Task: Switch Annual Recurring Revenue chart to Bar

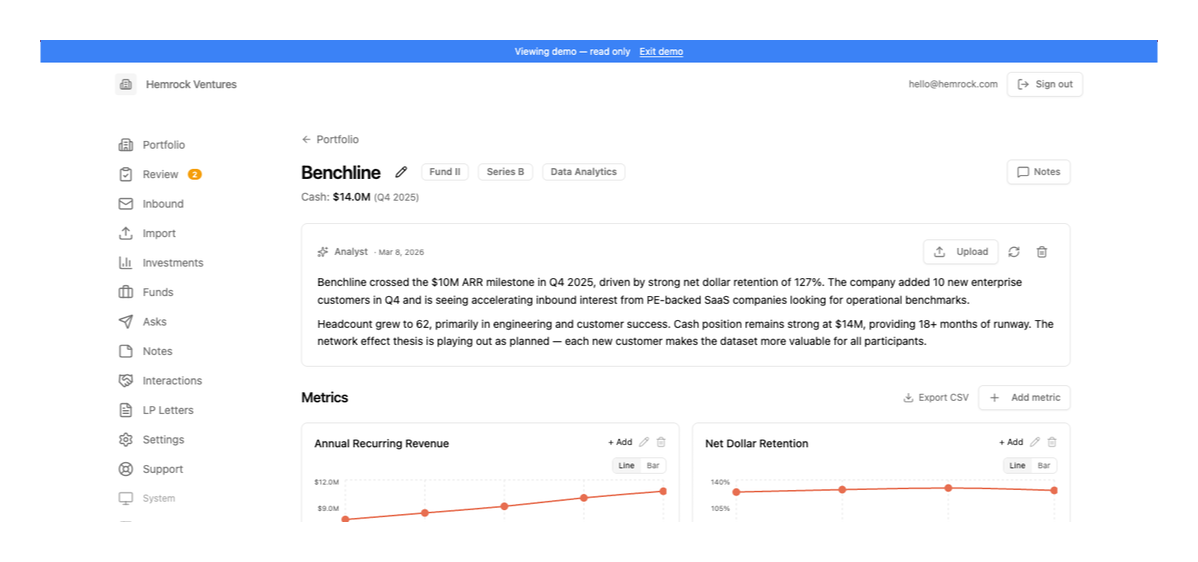Action: click(653, 466)
